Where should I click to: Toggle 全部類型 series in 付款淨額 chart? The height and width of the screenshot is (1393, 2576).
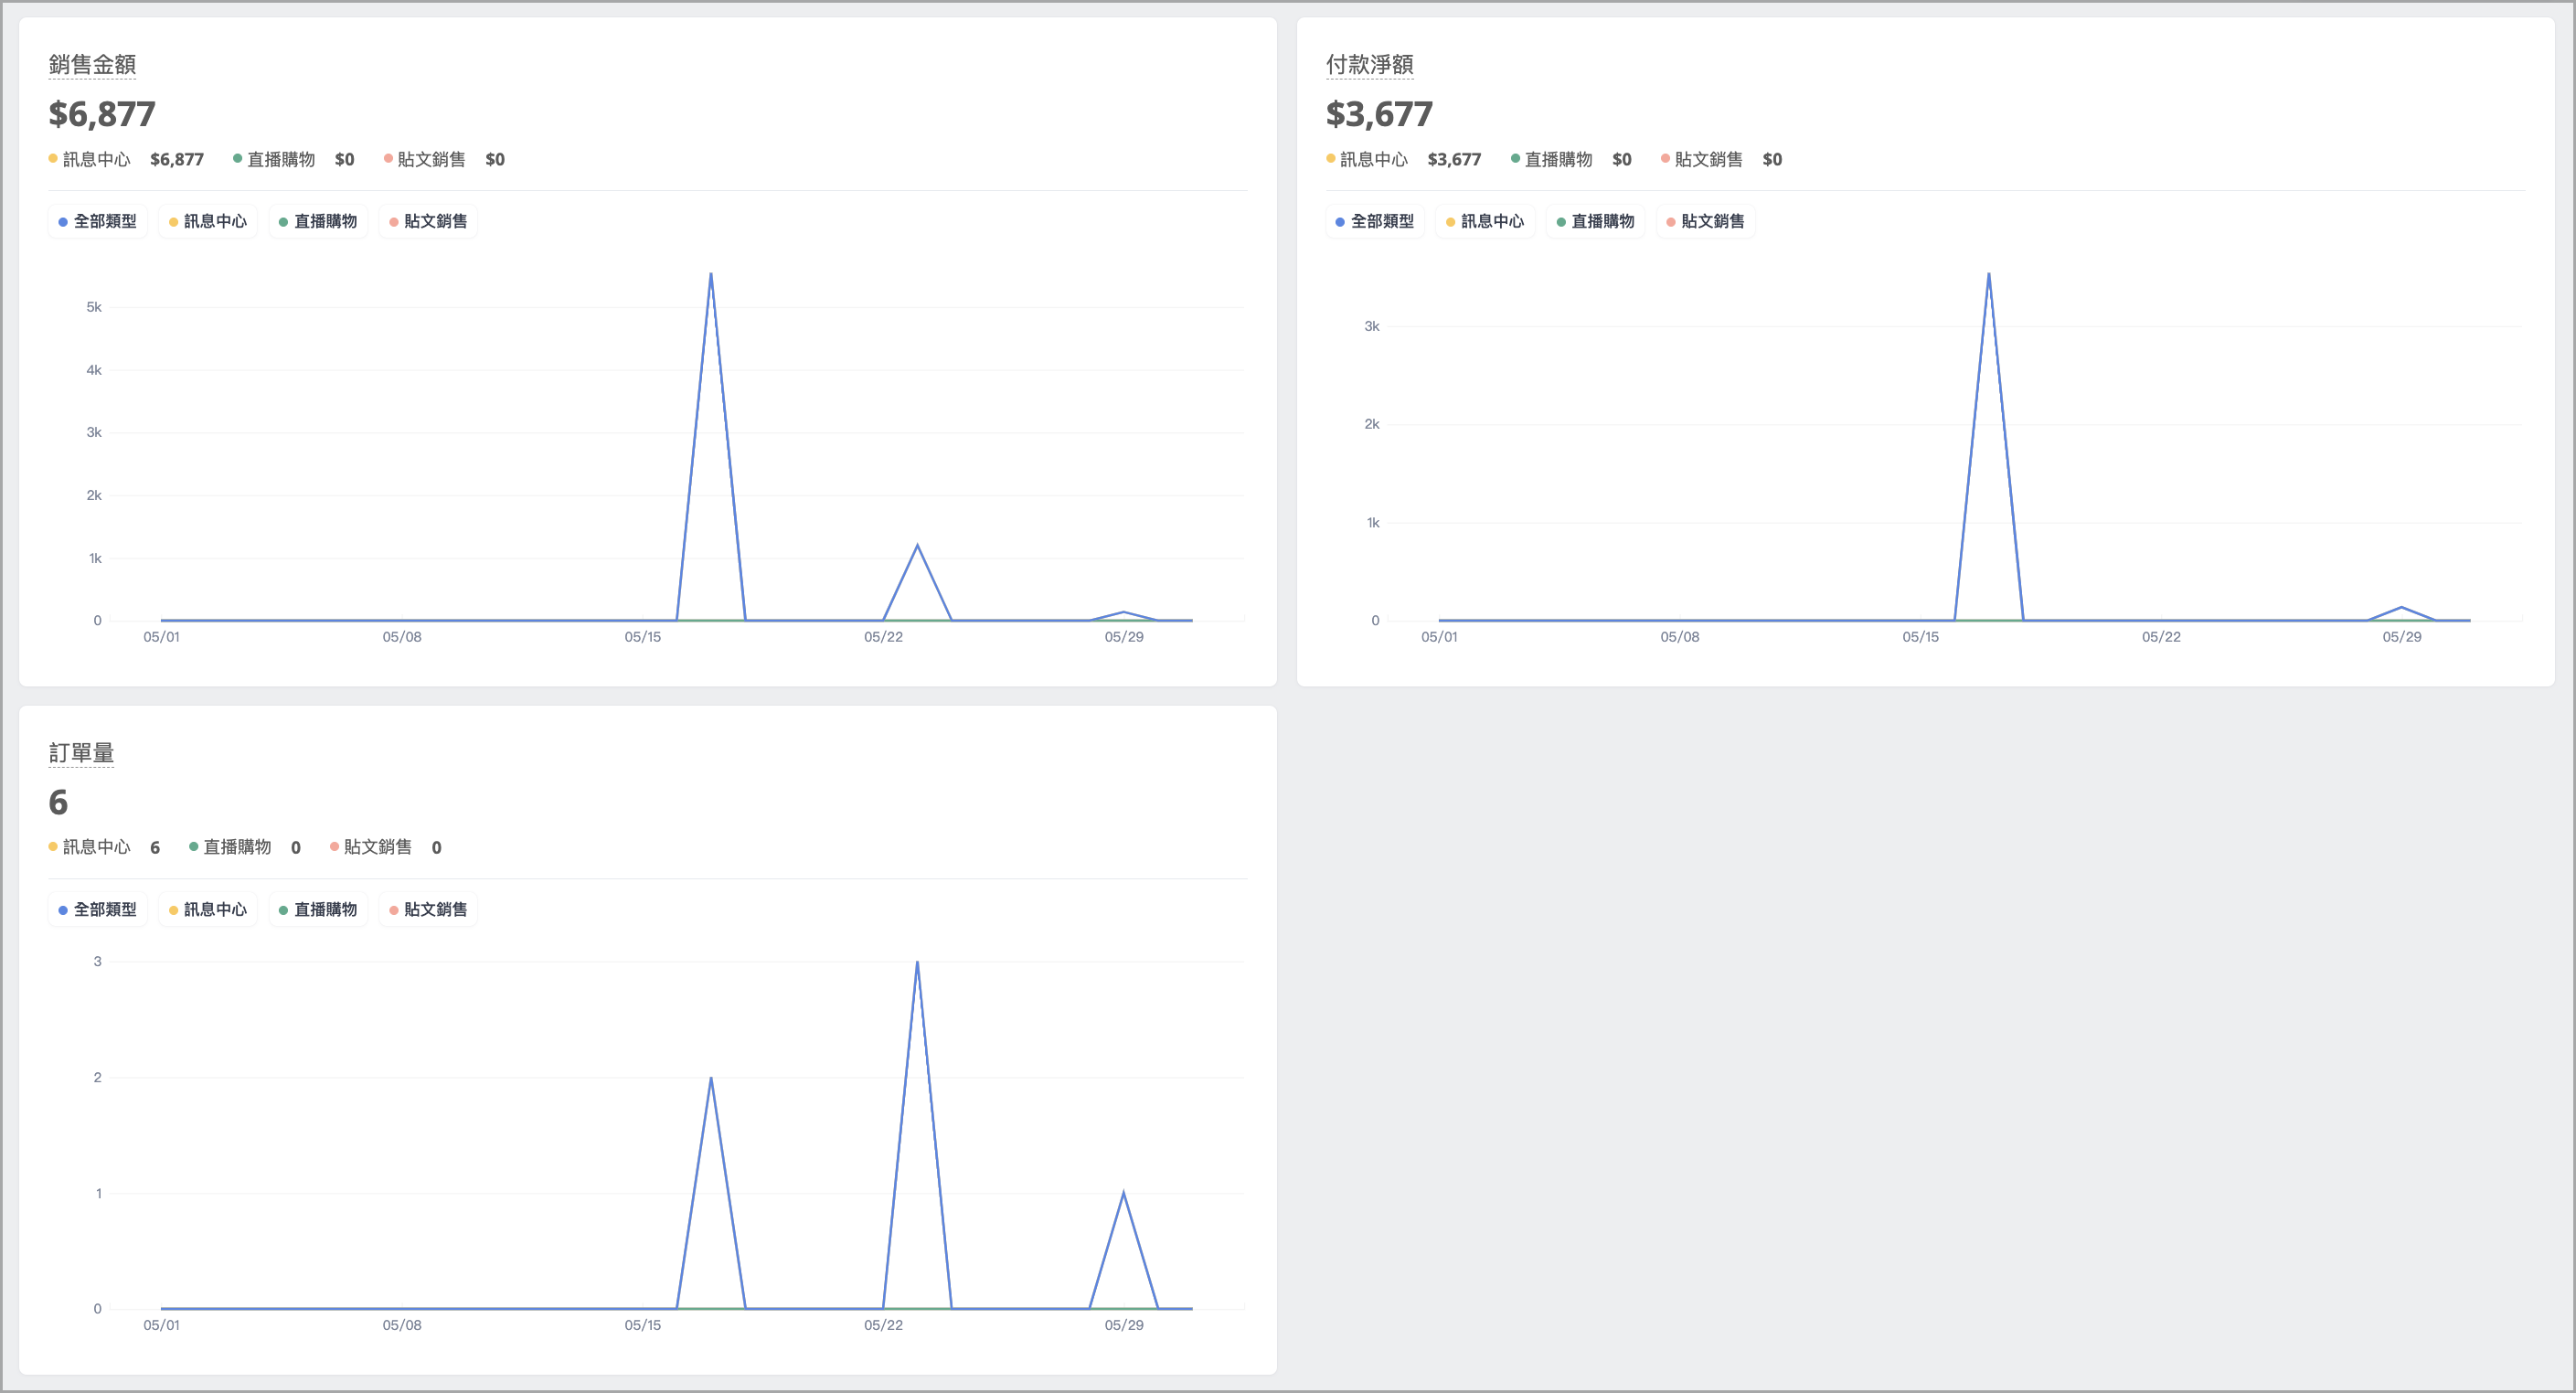pyautogui.click(x=1375, y=221)
